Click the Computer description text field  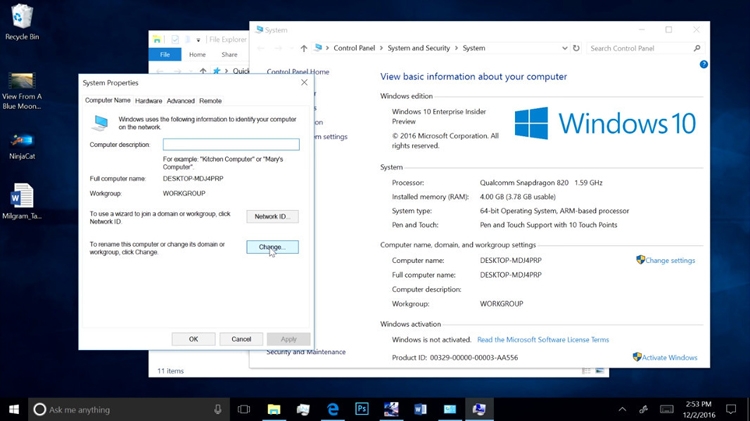(230, 145)
